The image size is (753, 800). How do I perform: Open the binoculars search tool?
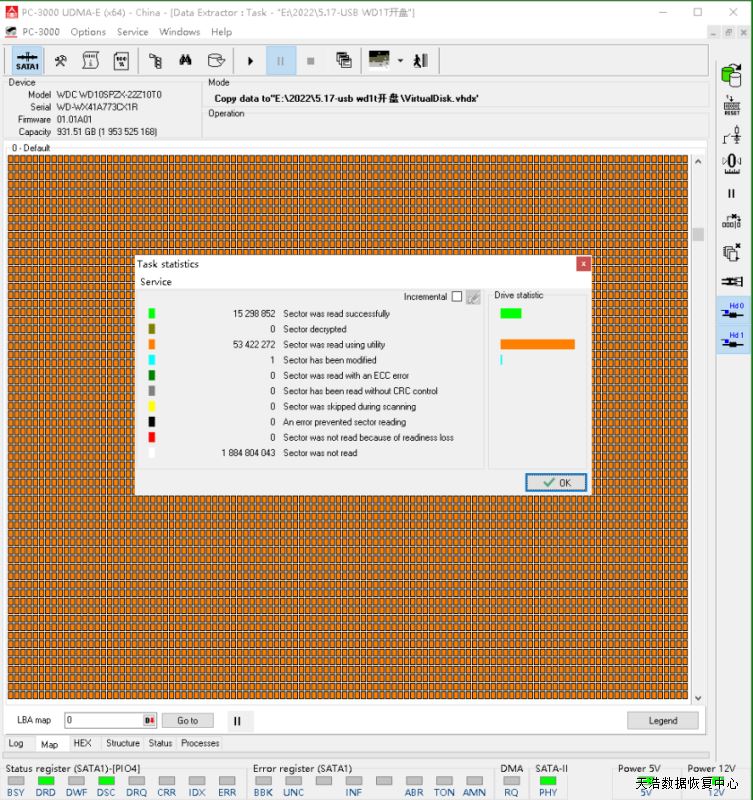(x=185, y=60)
